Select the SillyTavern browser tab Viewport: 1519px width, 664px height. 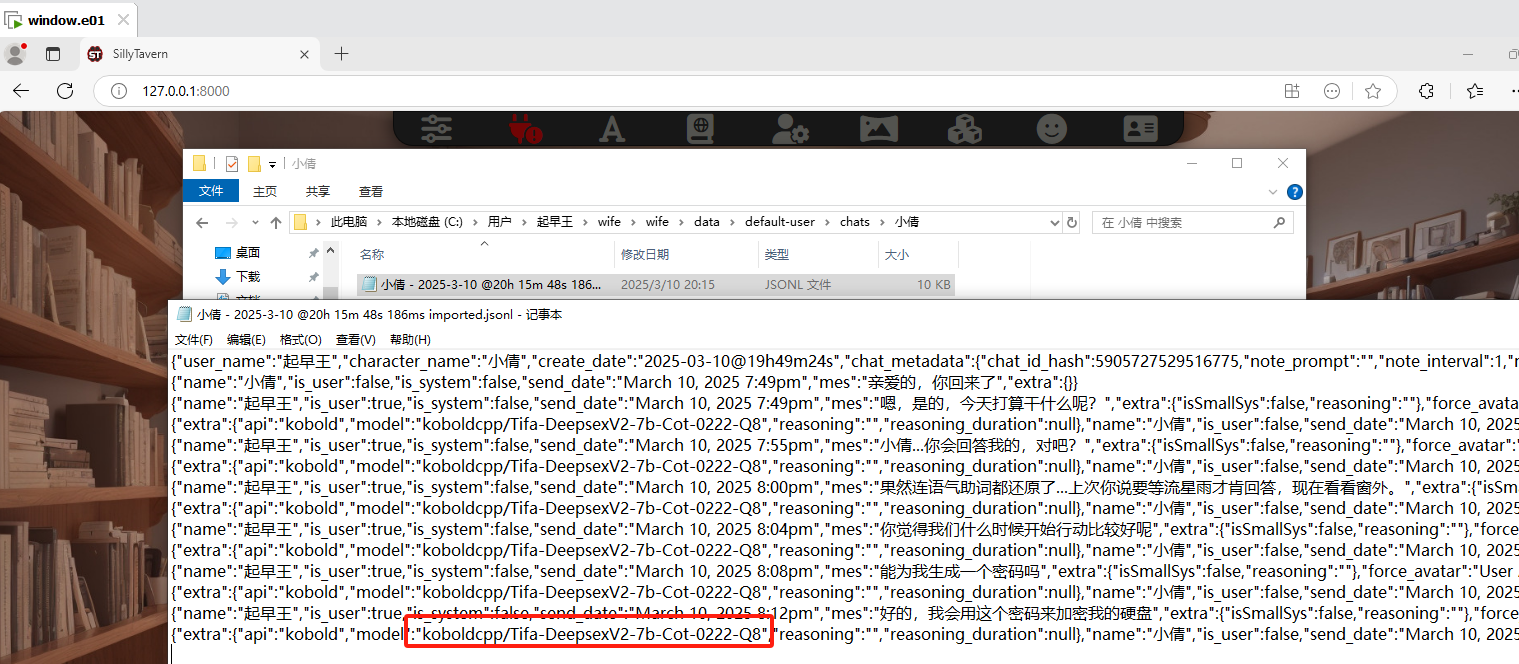(x=200, y=54)
